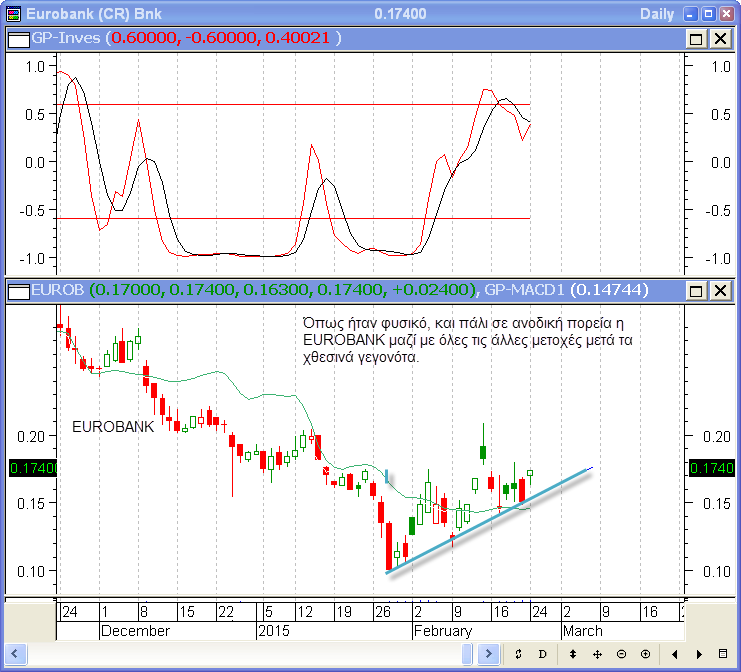The height and width of the screenshot is (672, 741).
Task: Click the GP-Inves indicator label
Action: click(x=66, y=38)
